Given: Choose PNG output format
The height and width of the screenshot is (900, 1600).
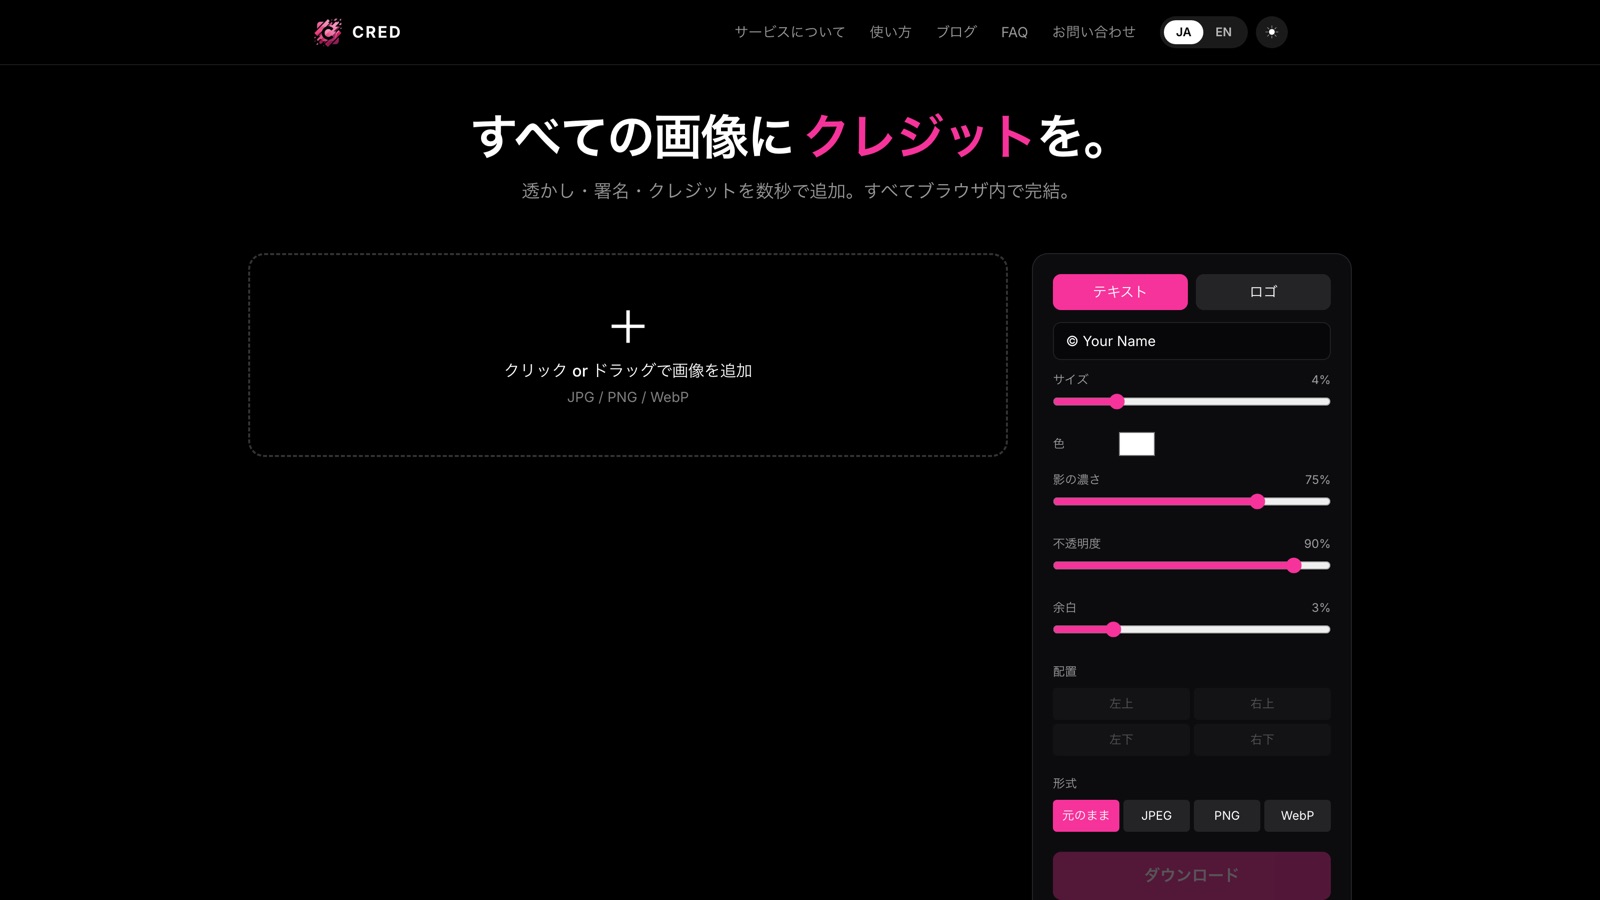Looking at the screenshot, I should [x=1227, y=816].
